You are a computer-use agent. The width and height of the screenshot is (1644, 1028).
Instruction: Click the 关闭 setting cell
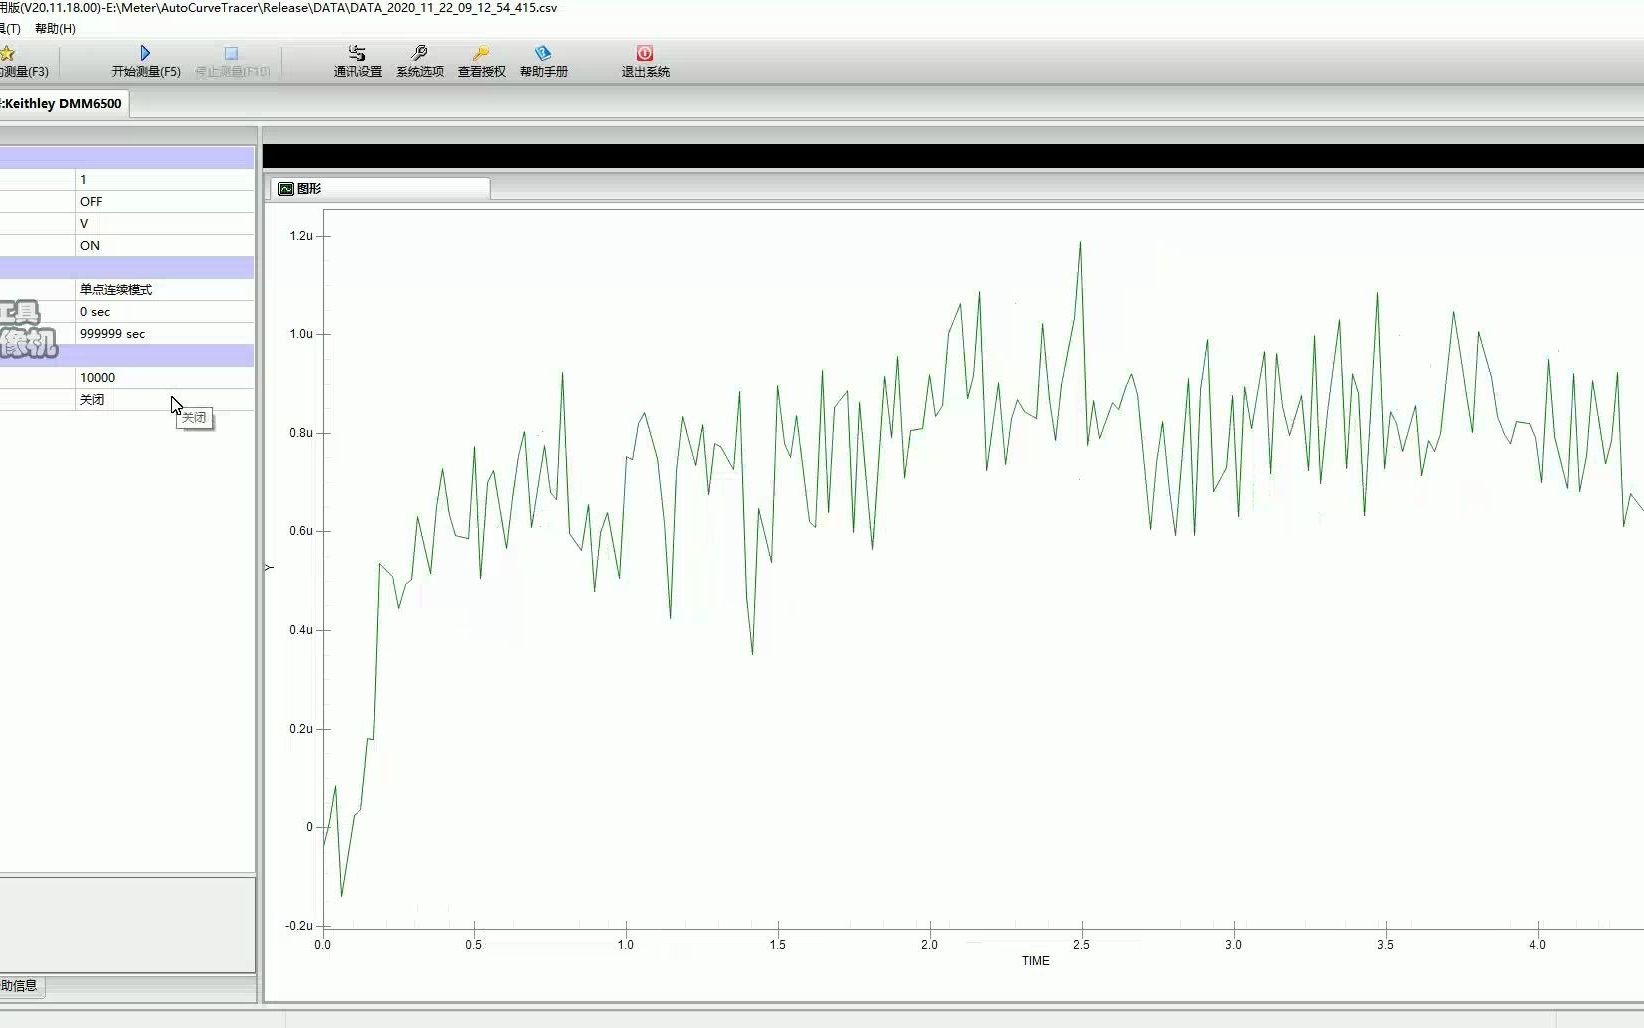(165, 400)
